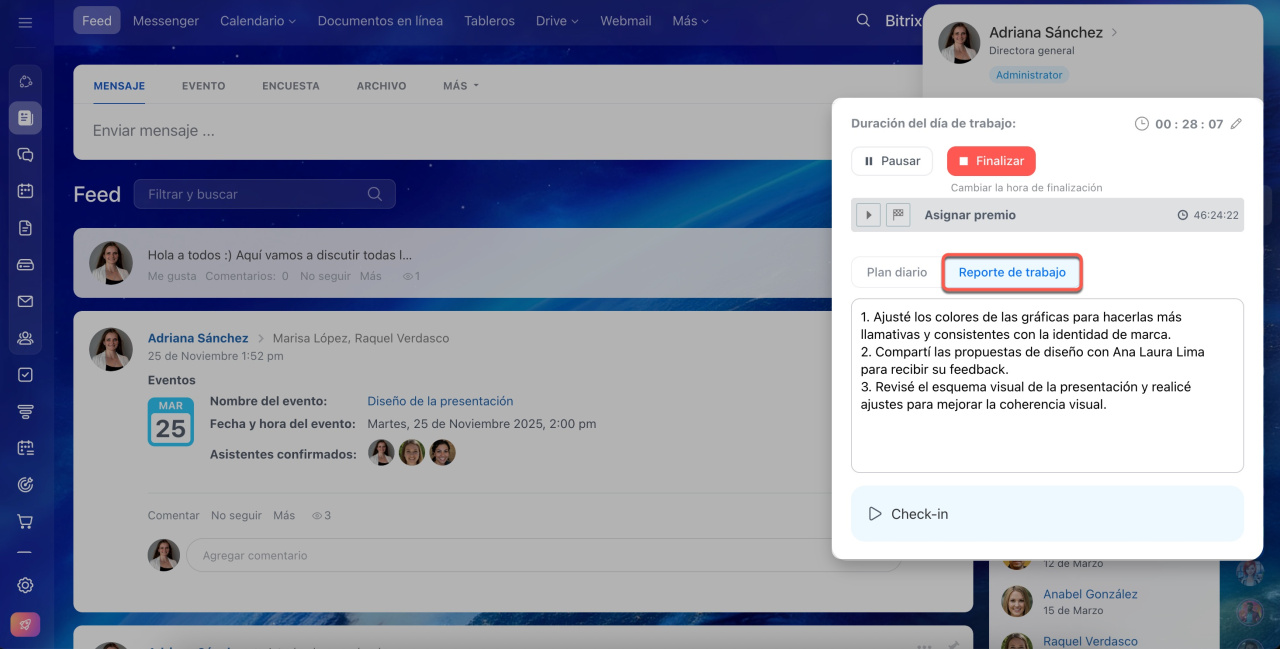Expand the Drive dropdown in the top menu
The image size is (1280, 649).
(557, 21)
